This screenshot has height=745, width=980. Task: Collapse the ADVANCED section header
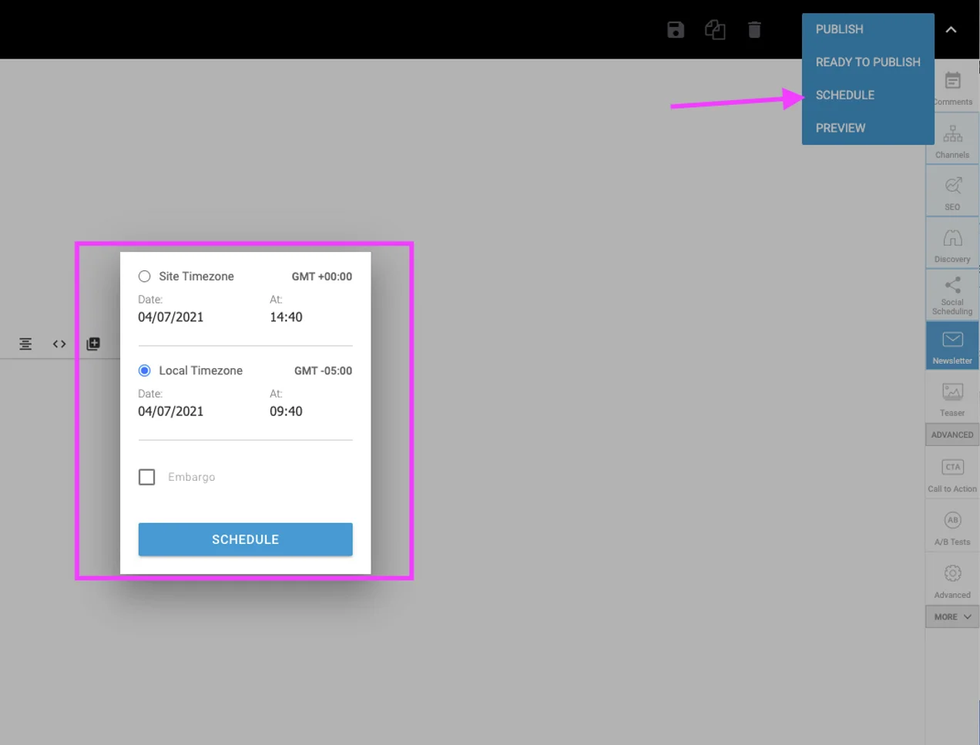coord(952,435)
